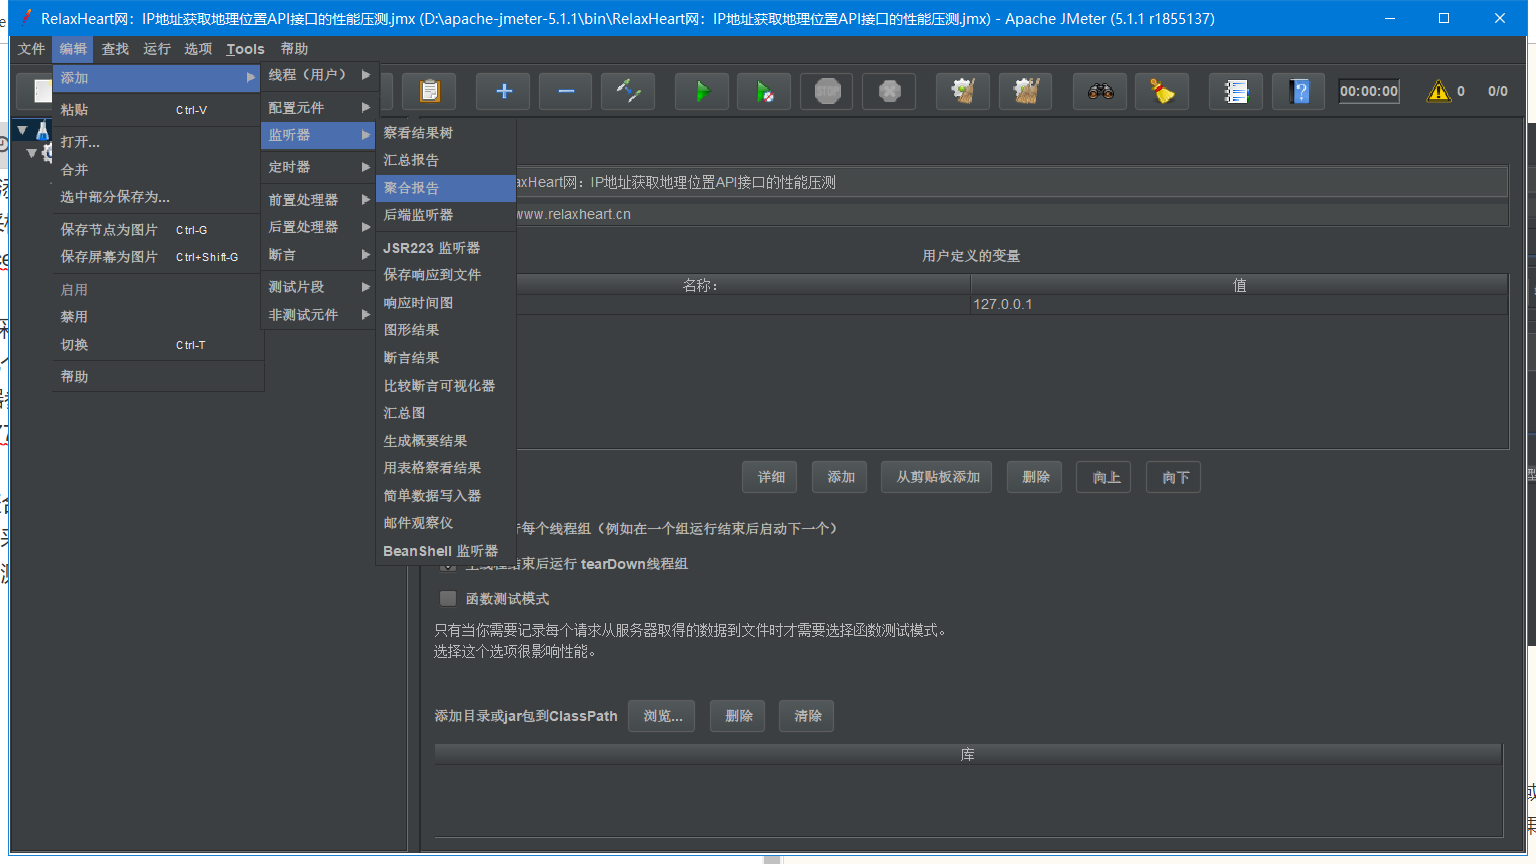Expand the 断言 submenu
Image resolution: width=1536 pixels, height=864 pixels.
click(x=319, y=255)
